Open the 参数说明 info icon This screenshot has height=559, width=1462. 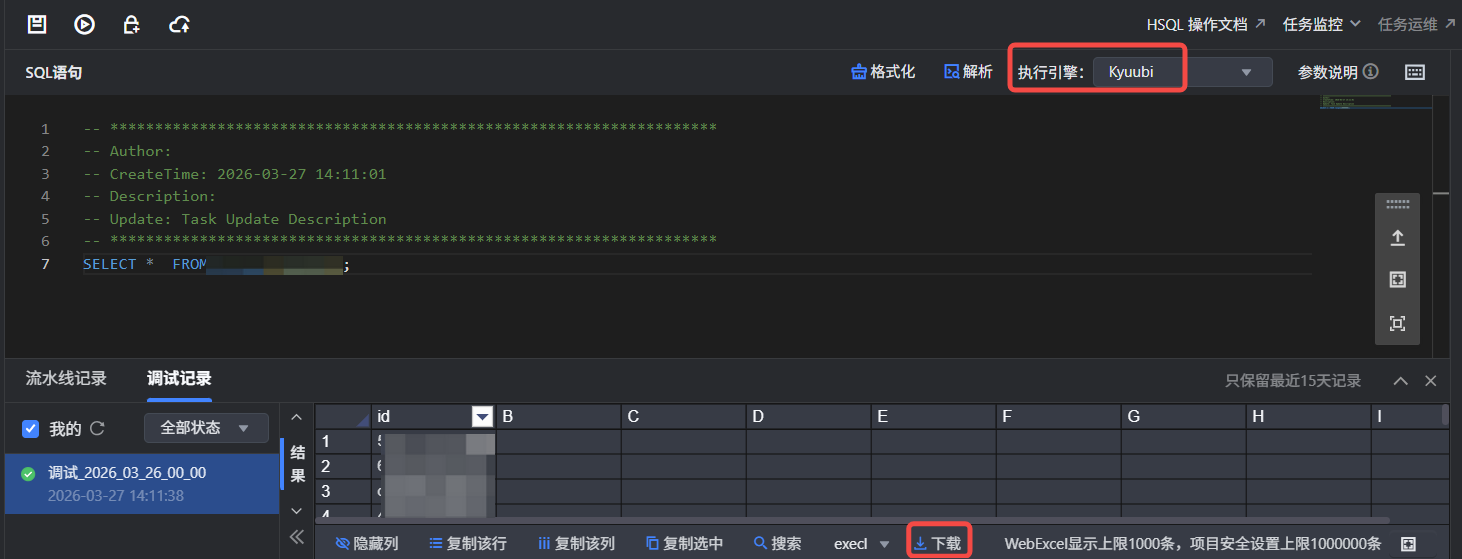pos(1371,72)
